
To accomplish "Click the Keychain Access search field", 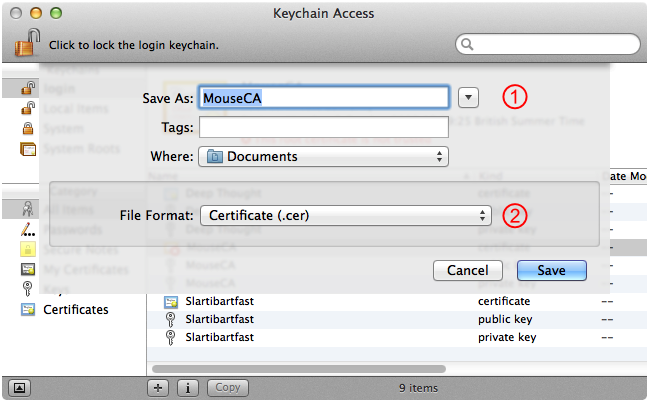I will coord(548,44).
